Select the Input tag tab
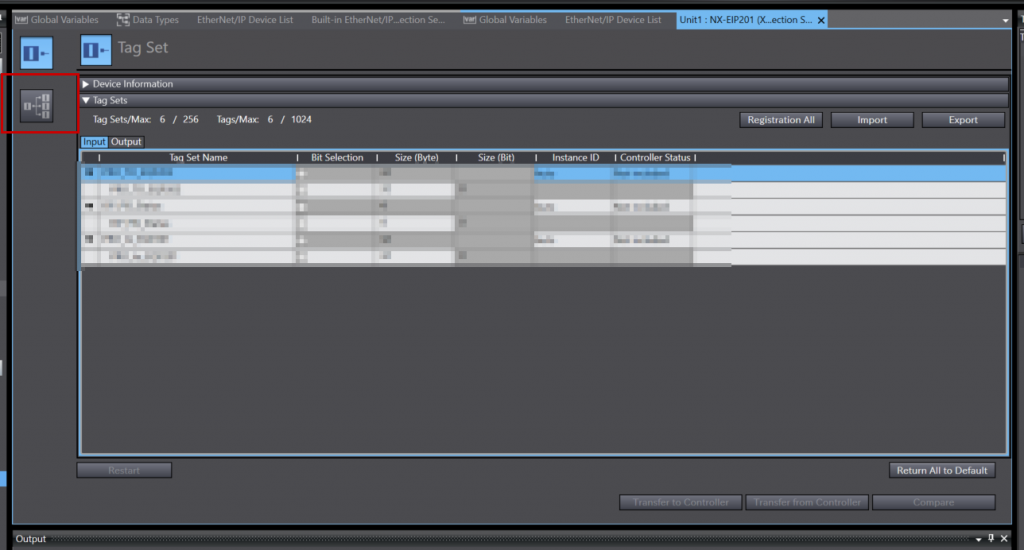1024x550 pixels. (x=94, y=142)
